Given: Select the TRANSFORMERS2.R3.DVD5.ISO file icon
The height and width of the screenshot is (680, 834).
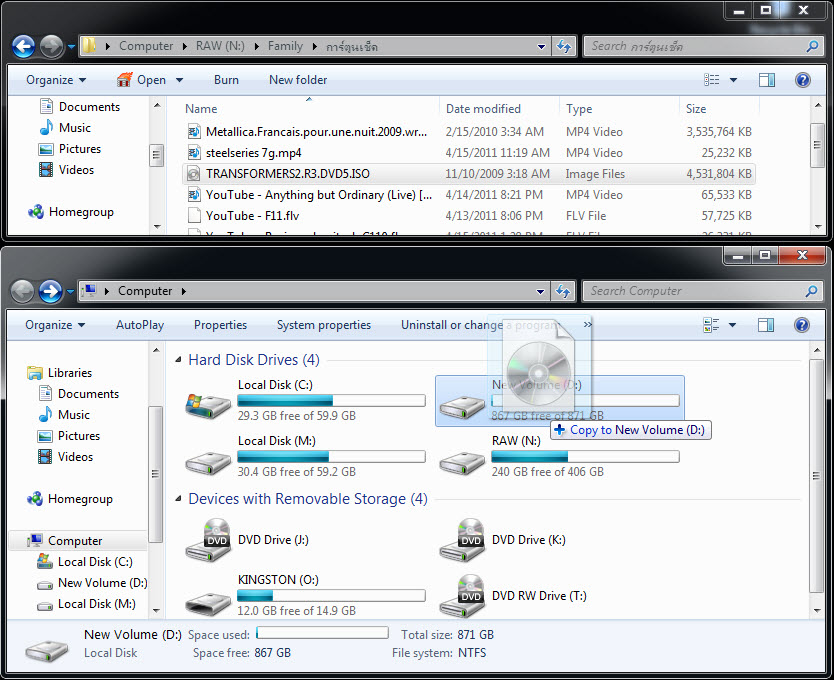Looking at the screenshot, I should coord(194,173).
